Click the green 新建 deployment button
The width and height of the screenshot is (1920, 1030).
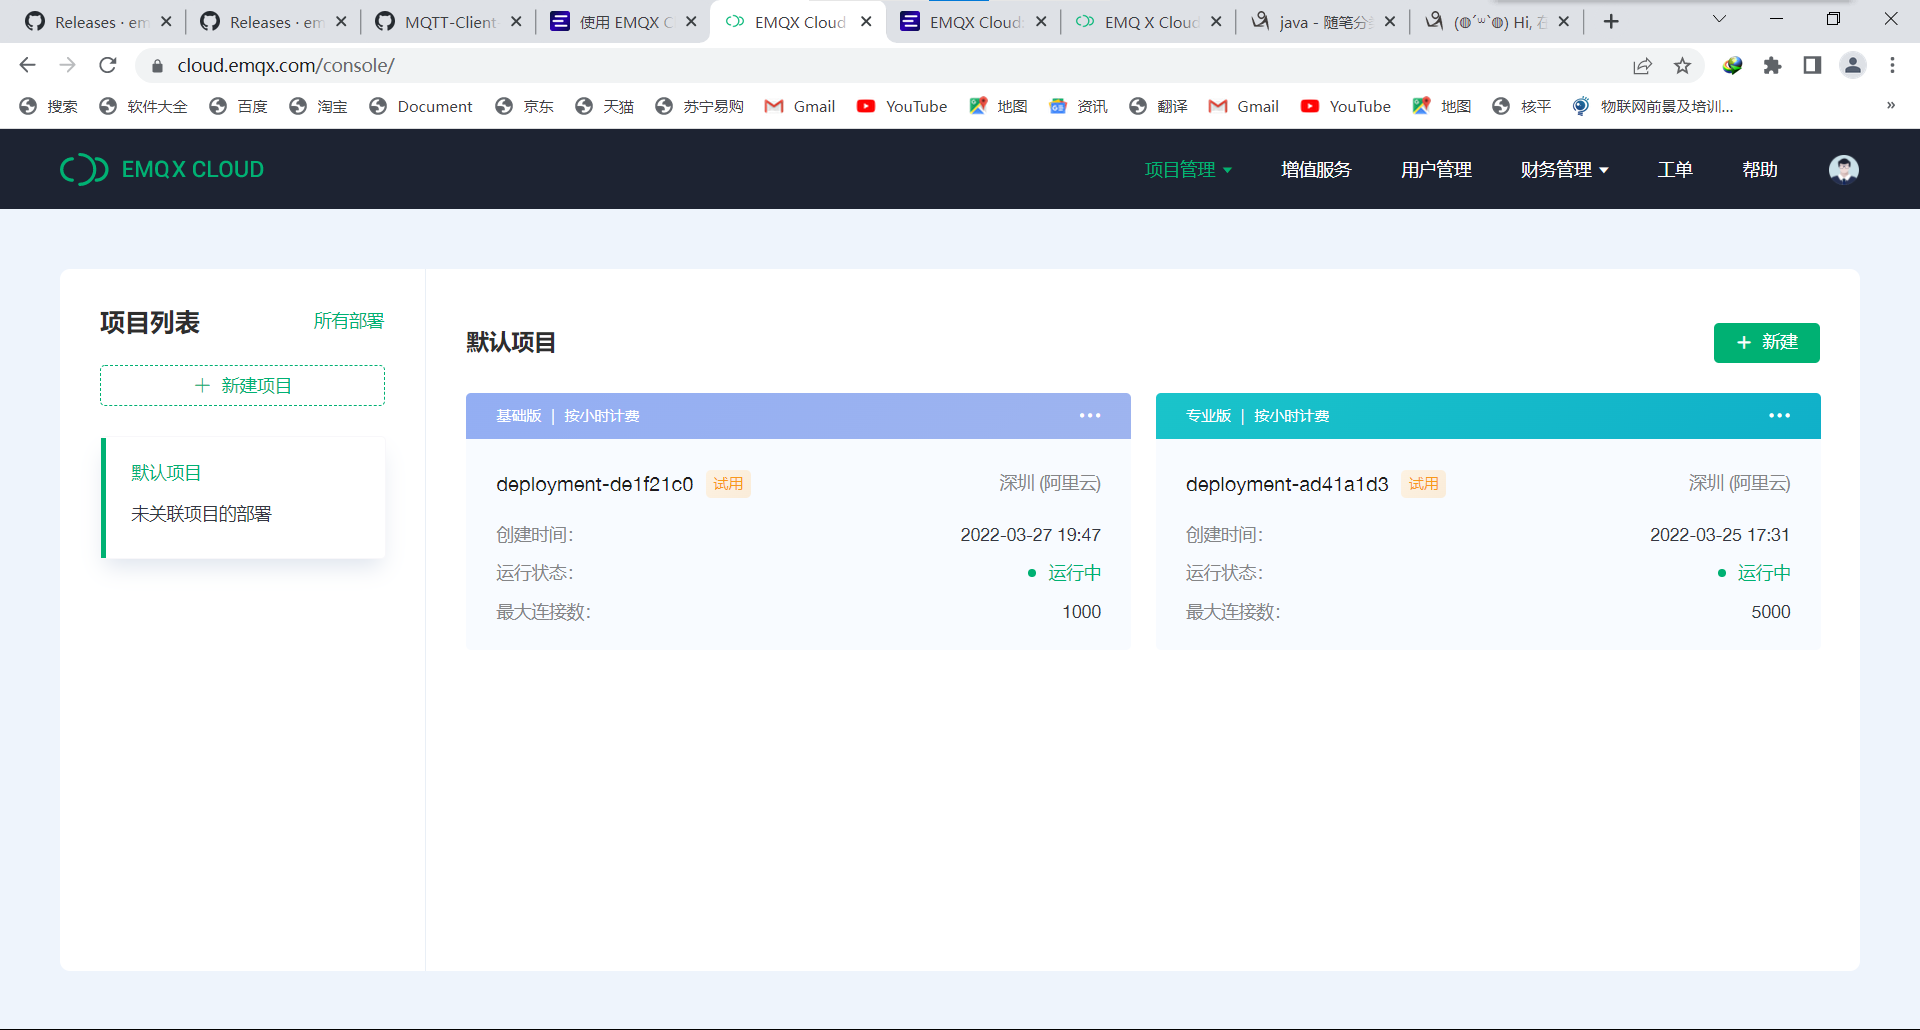point(1766,343)
